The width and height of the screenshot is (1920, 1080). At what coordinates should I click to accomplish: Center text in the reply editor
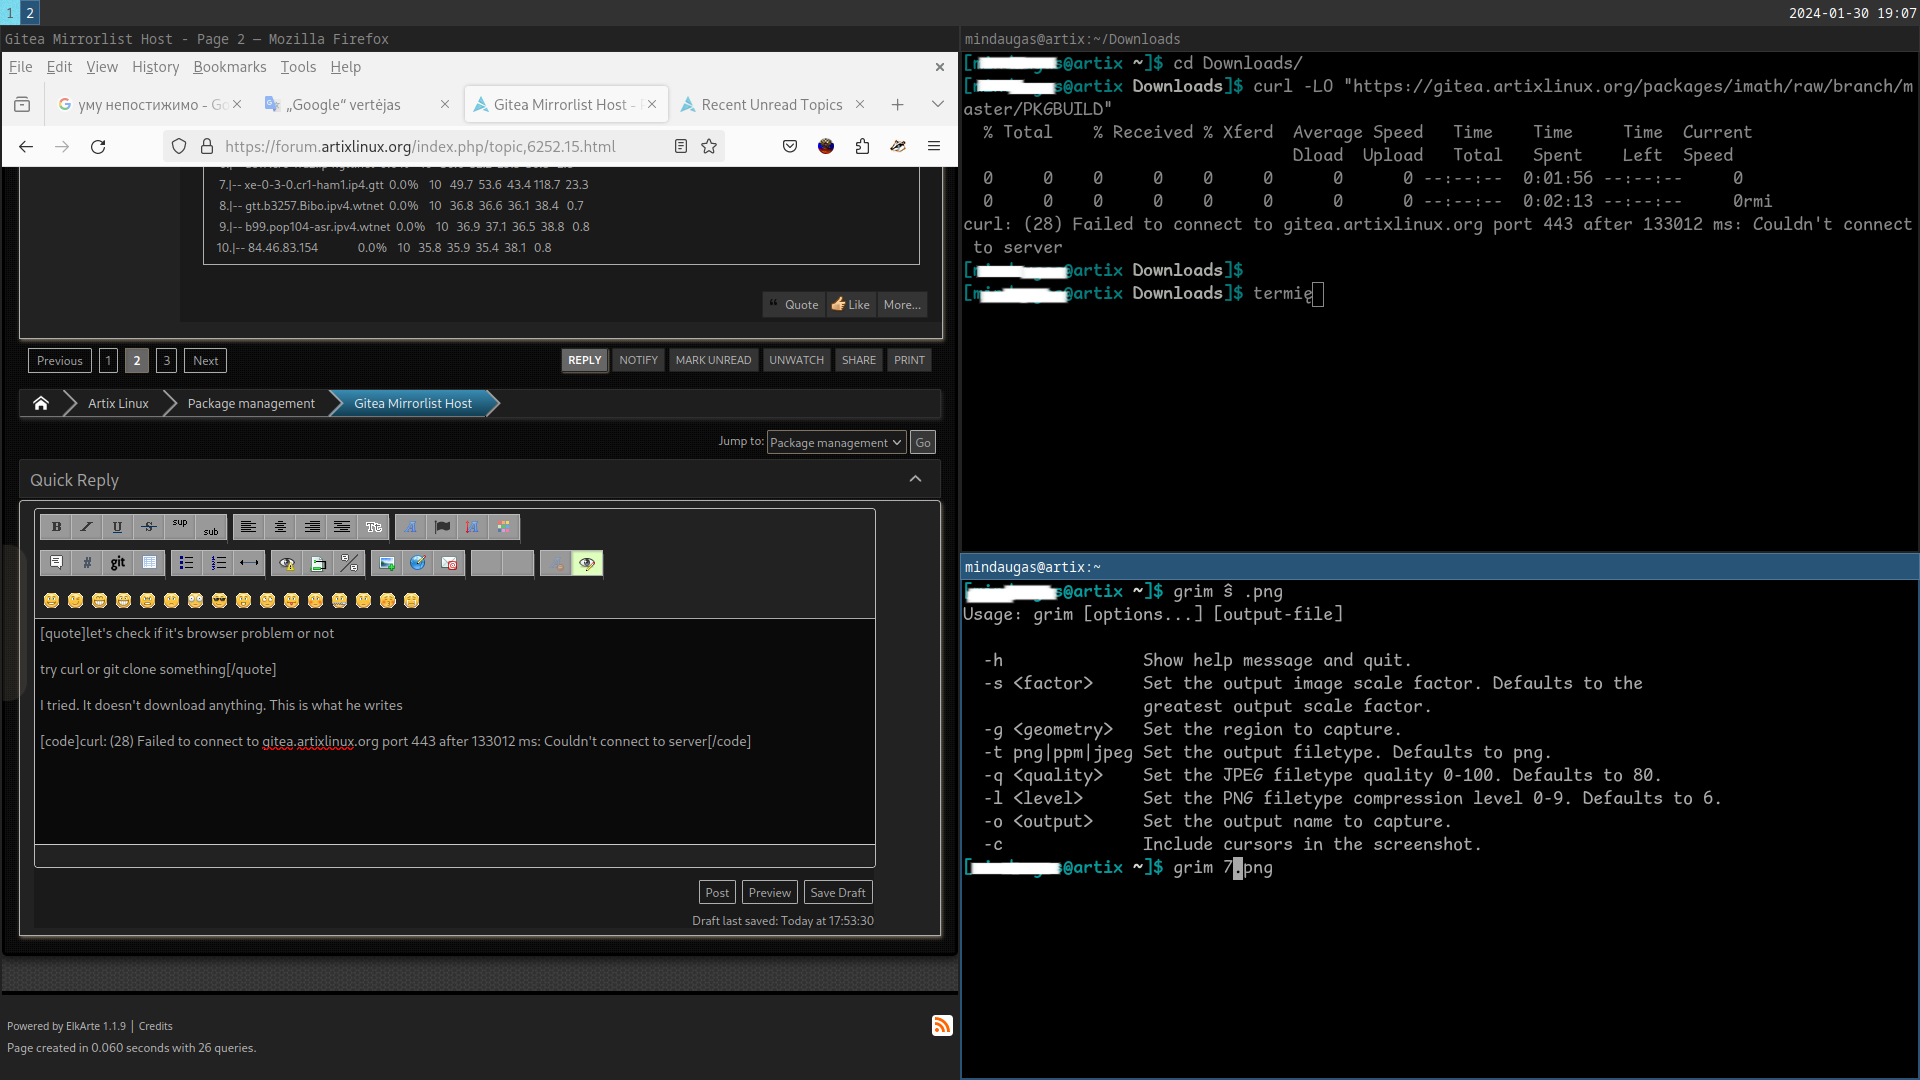(280, 527)
